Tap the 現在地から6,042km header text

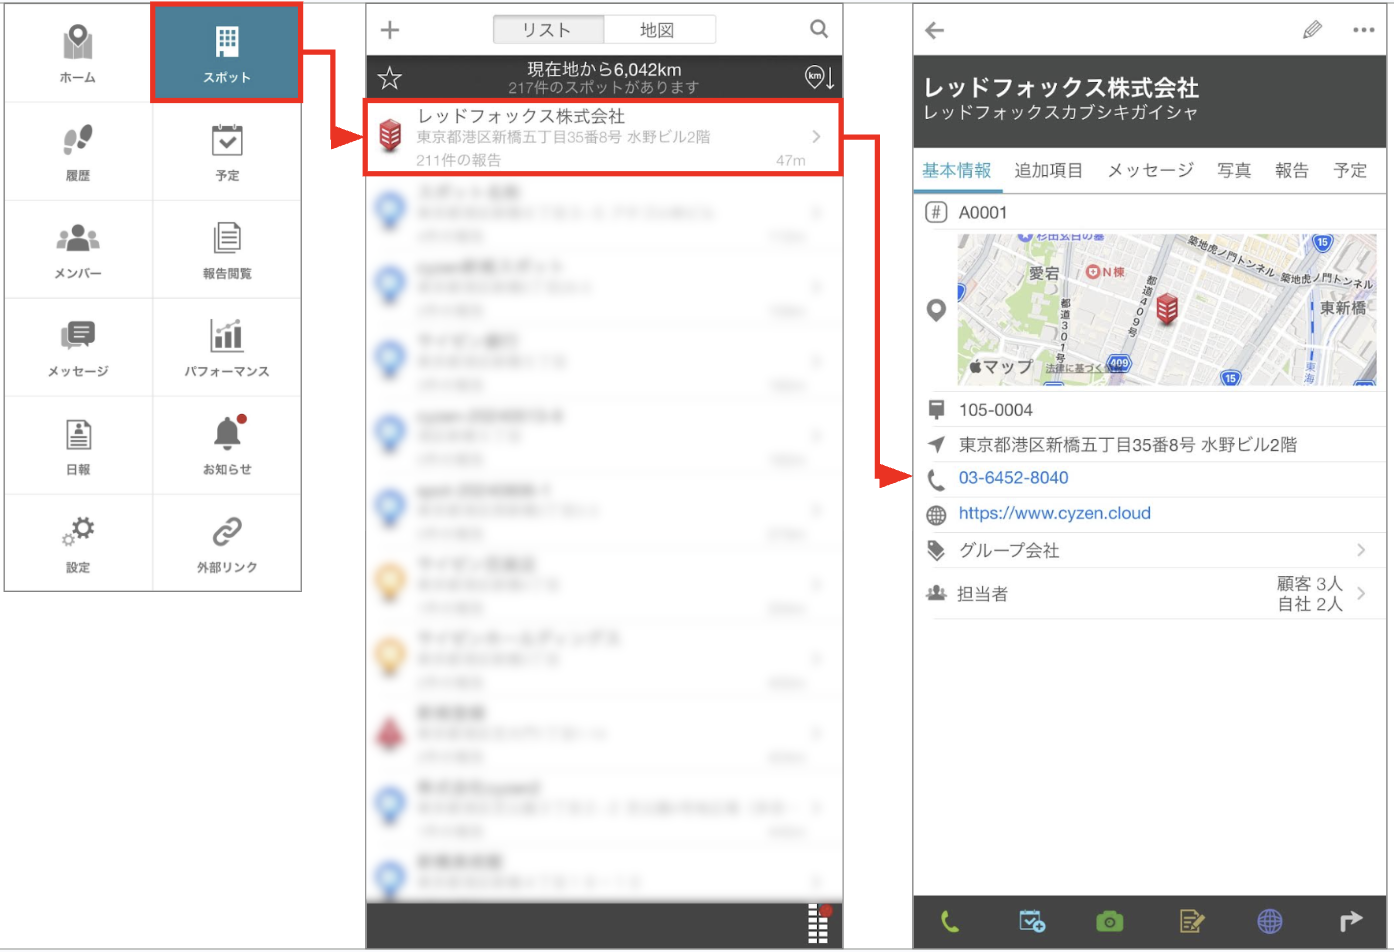(x=604, y=69)
